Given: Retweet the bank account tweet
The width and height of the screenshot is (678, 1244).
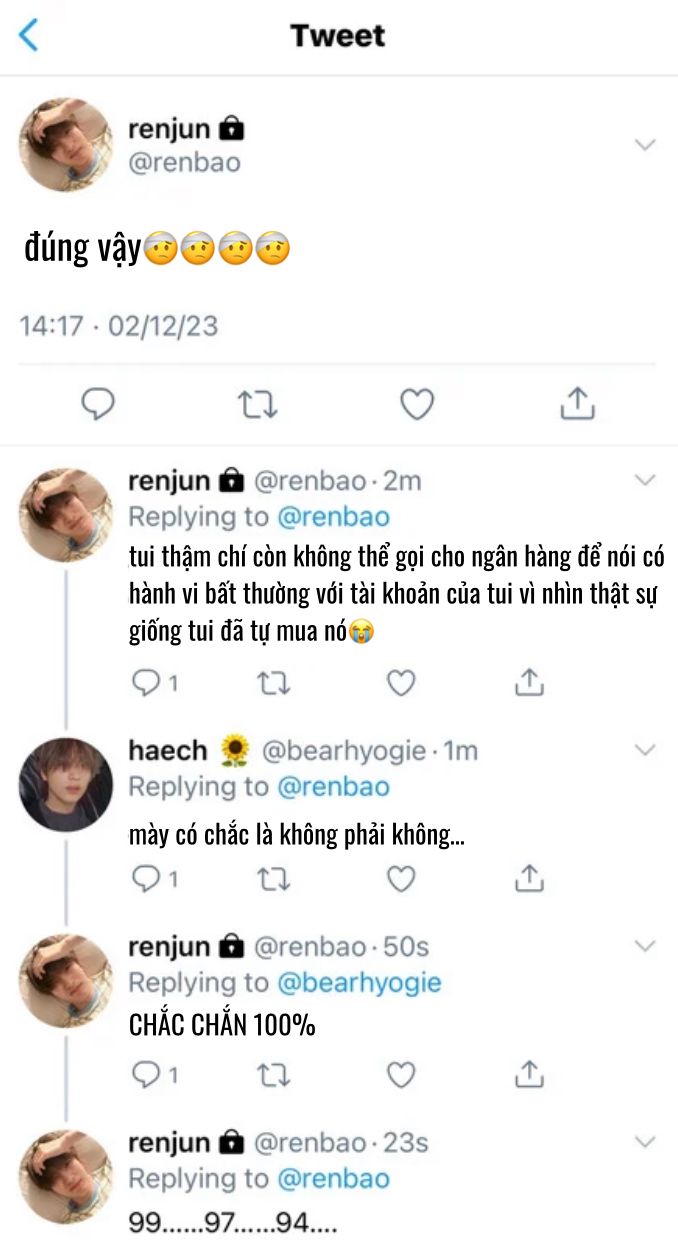Looking at the screenshot, I should [273, 683].
